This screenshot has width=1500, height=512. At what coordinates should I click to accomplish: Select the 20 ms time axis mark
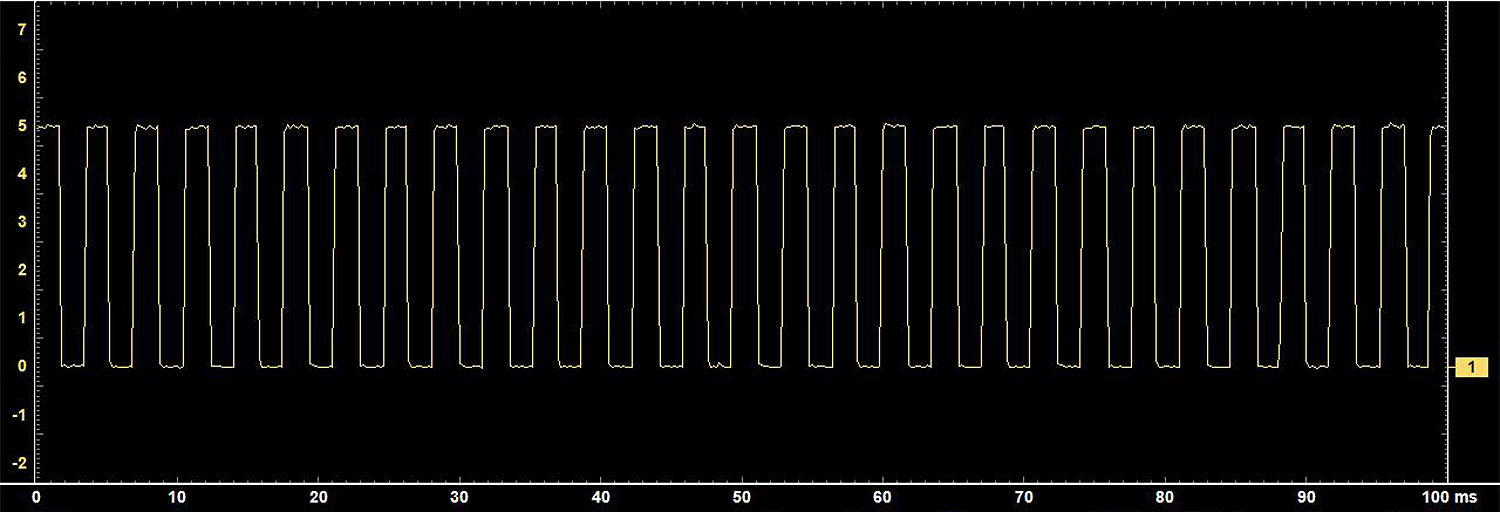pos(318,497)
